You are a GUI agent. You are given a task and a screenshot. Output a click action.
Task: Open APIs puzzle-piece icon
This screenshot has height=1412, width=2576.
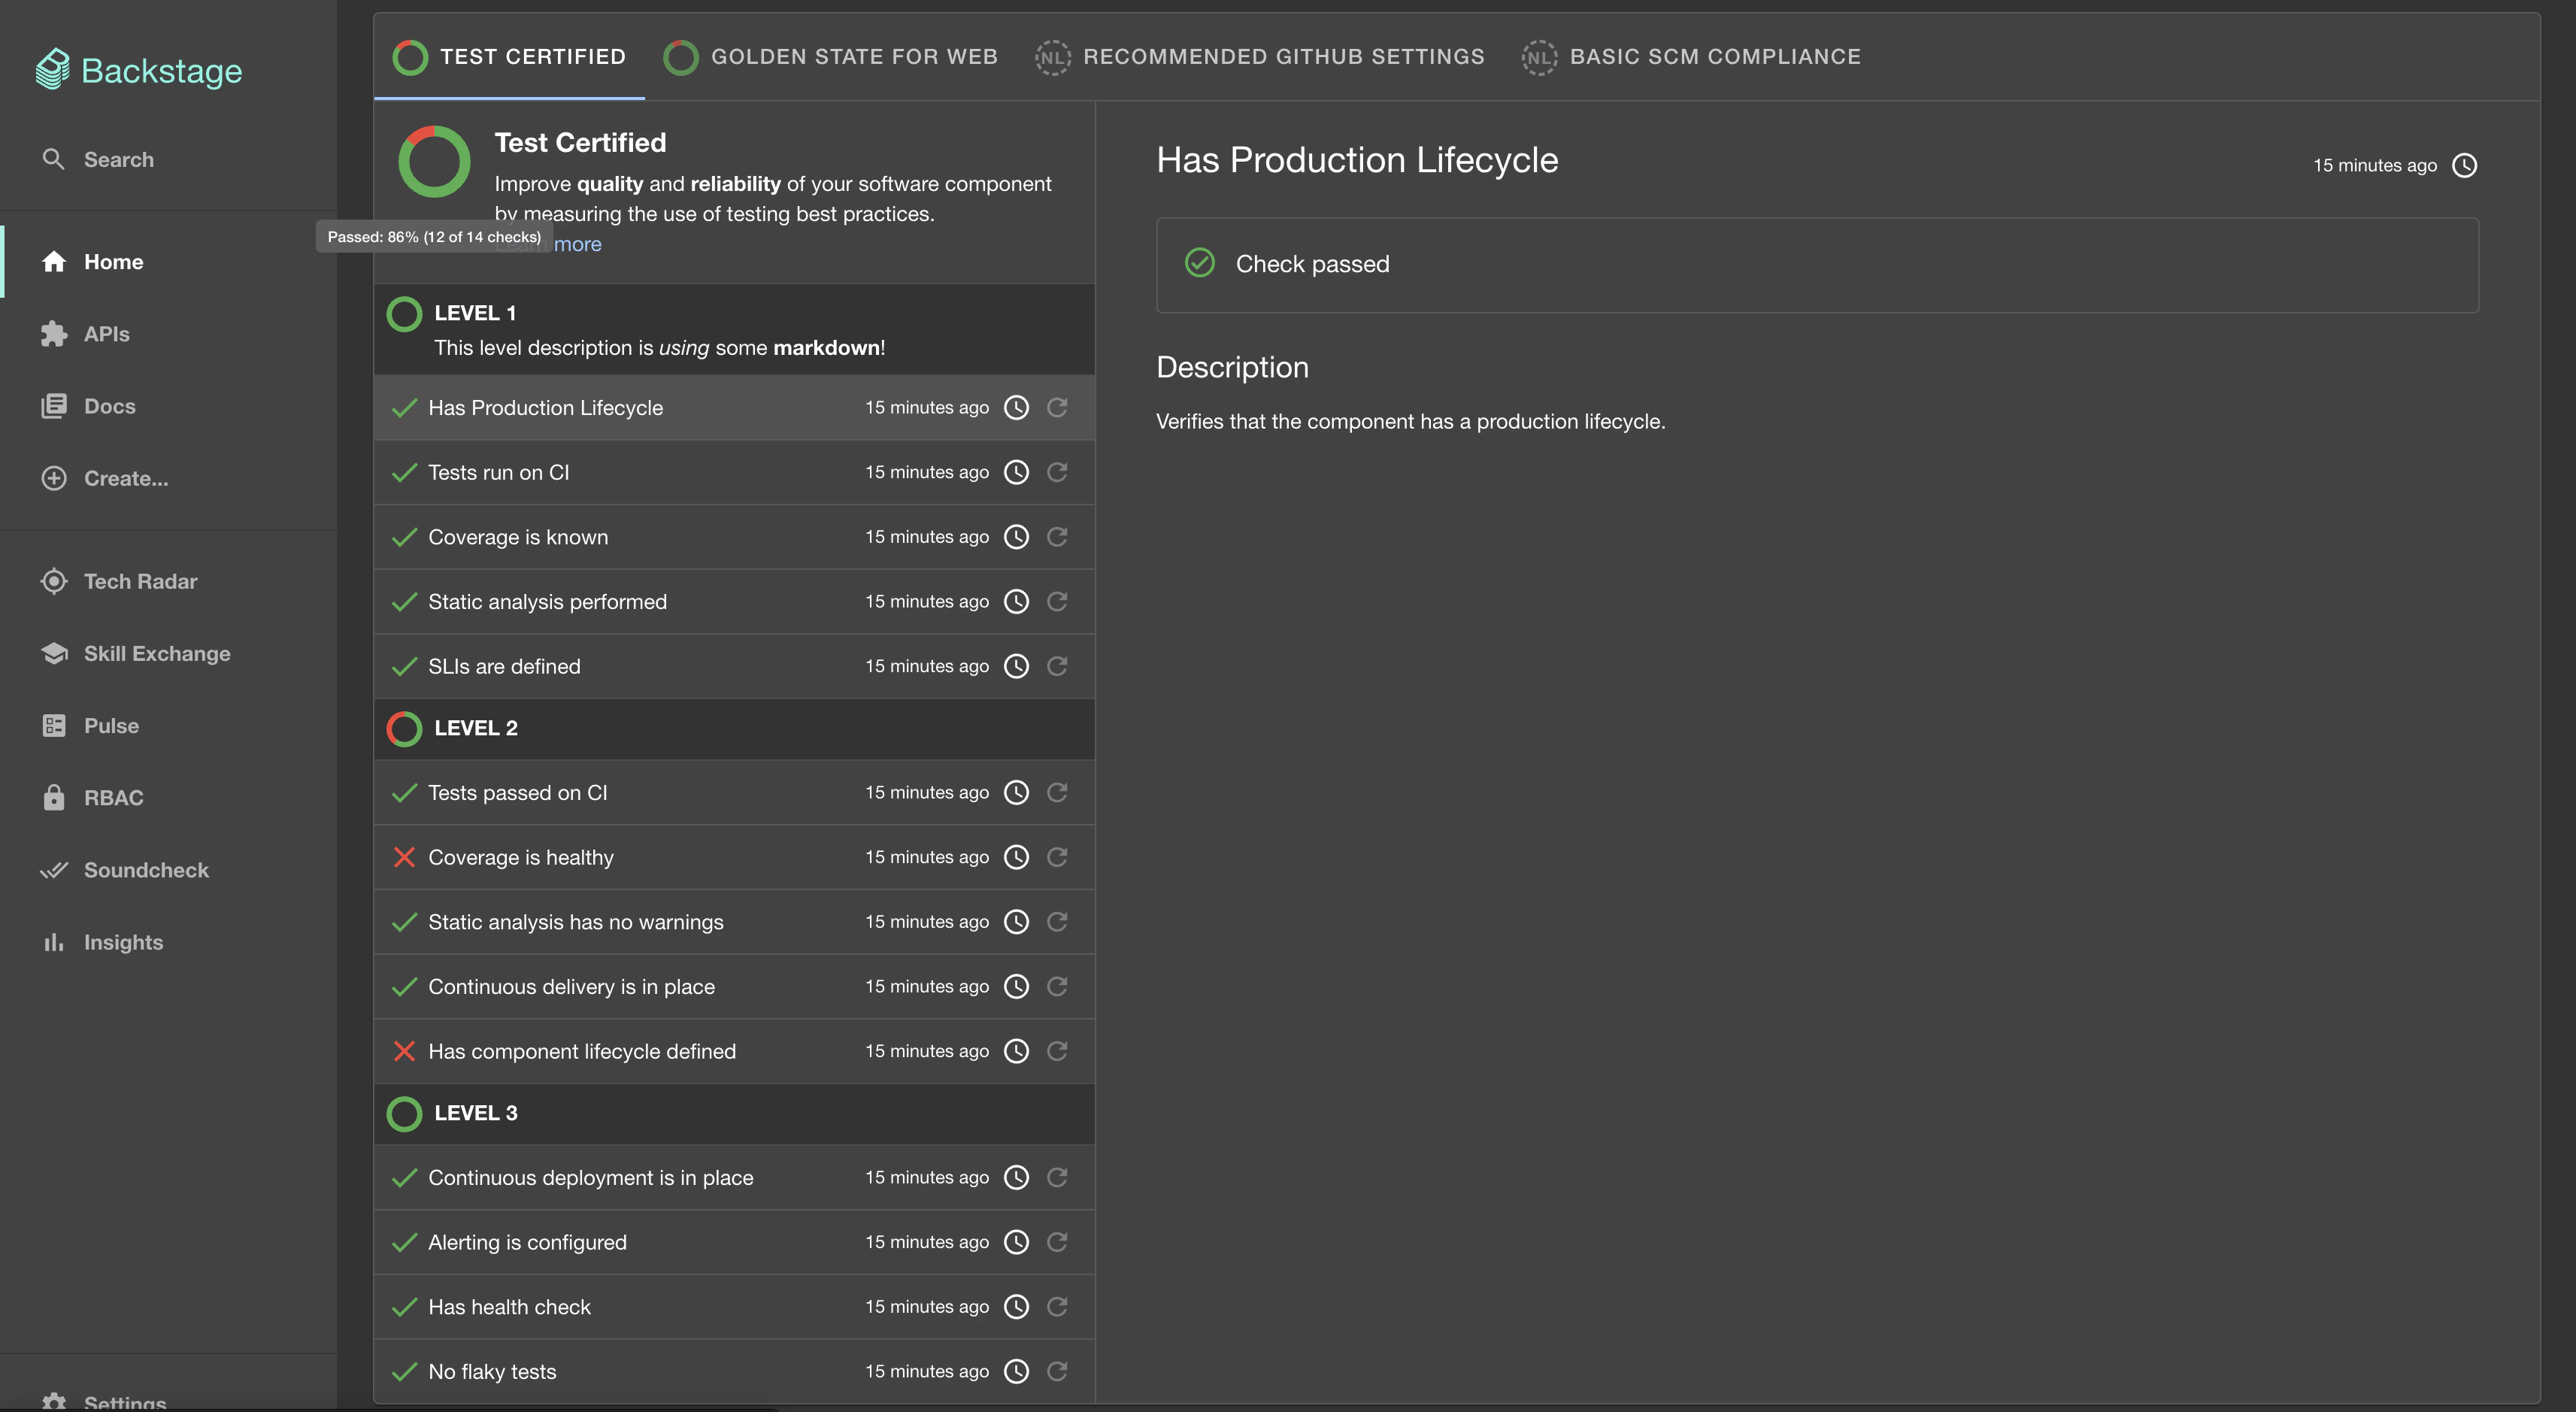(x=54, y=334)
